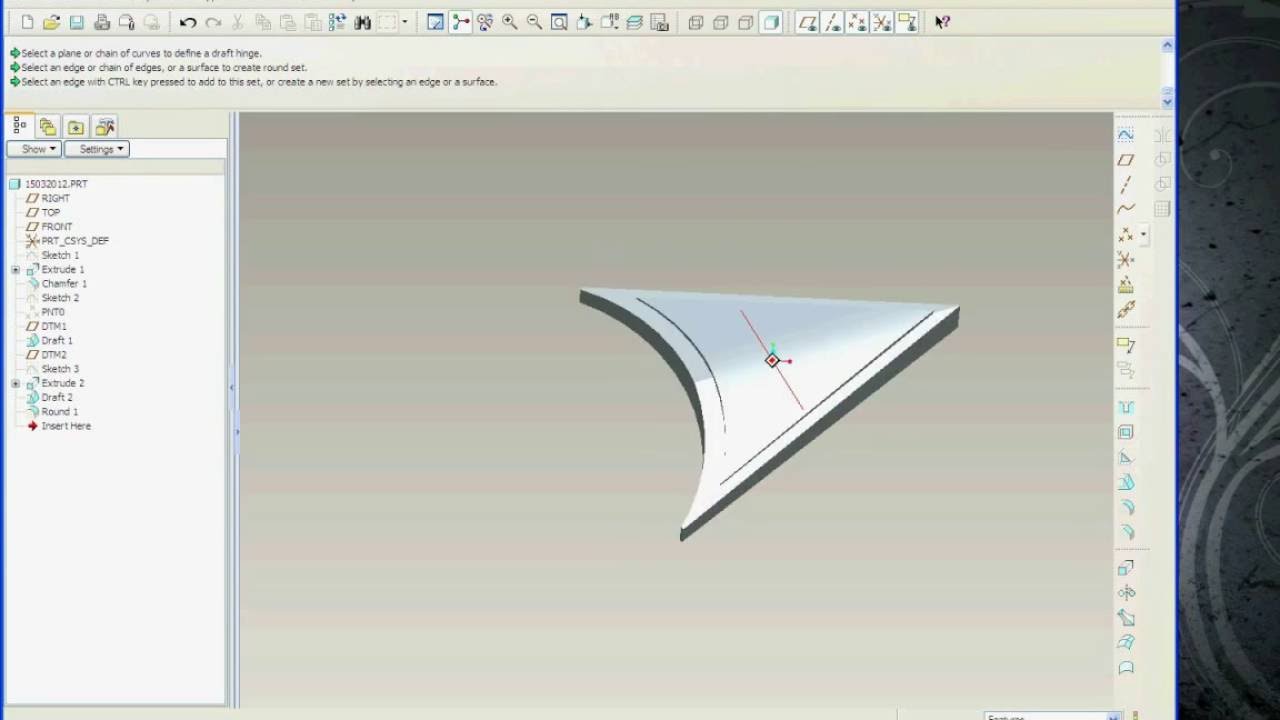Viewport: 1280px width, 720px height.
Task: Click the Sketch tool in the right toolbar
Action: point(1126,134)
